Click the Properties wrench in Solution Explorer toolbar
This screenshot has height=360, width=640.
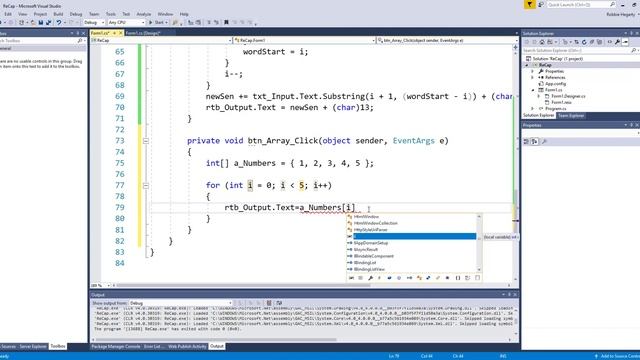point(617,42)
